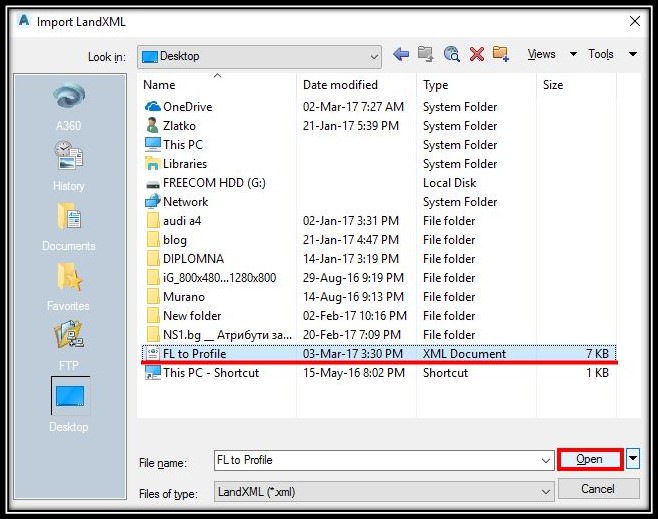Click the 1 KB size cell
Viewport: 658px width, 519px height.
597,373
